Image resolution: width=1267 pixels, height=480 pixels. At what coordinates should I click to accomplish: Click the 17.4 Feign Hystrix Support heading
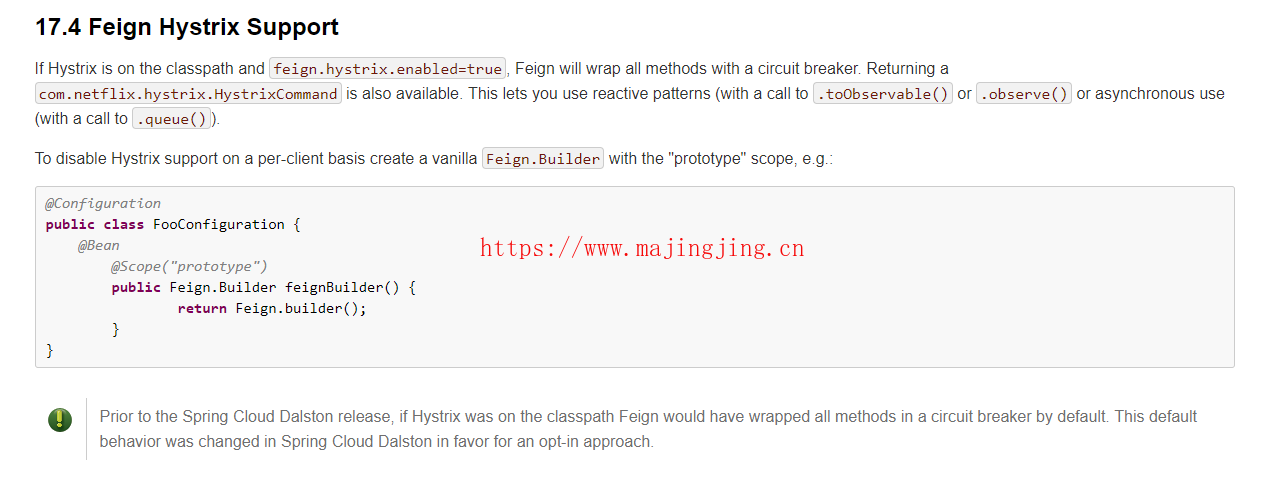click(x=187, y=28)
